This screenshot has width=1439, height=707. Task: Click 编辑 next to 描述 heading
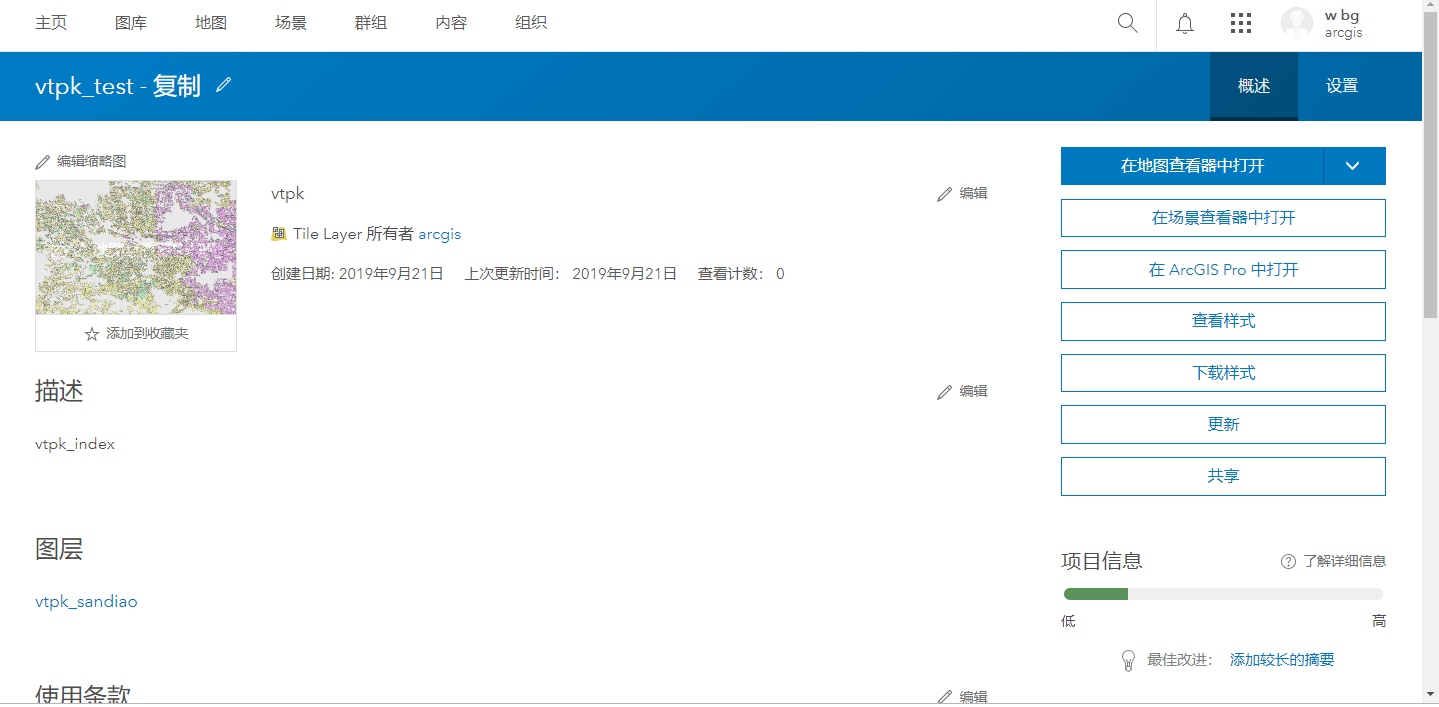point(962,392)
